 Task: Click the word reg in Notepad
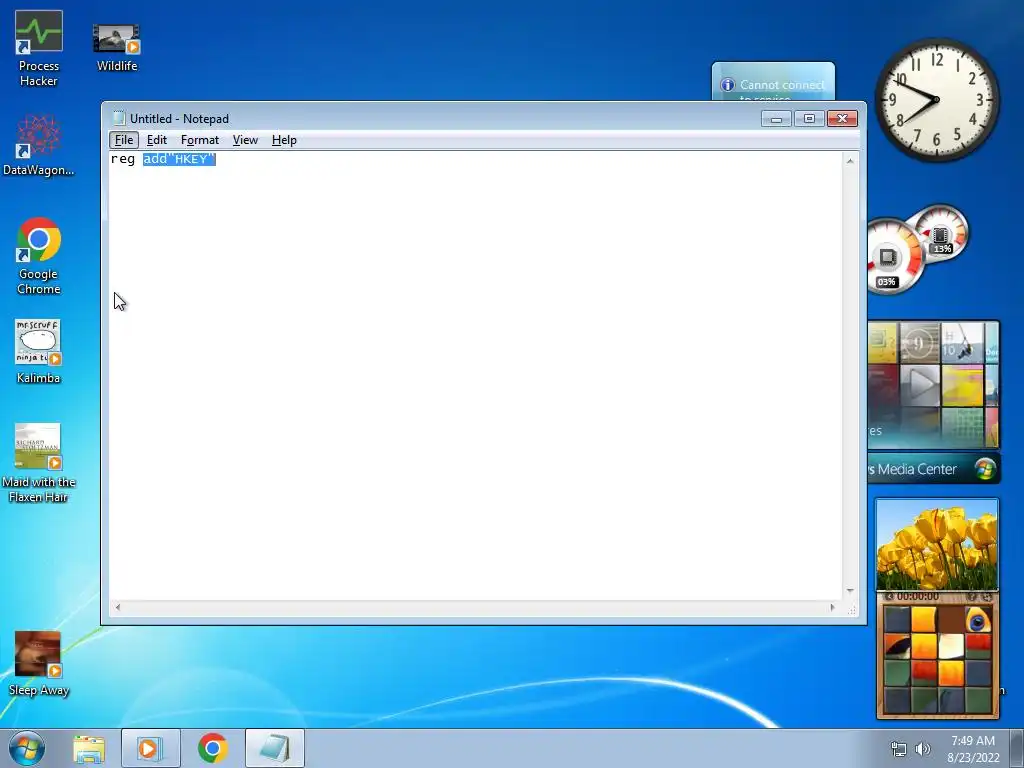(x=123, y=159)
